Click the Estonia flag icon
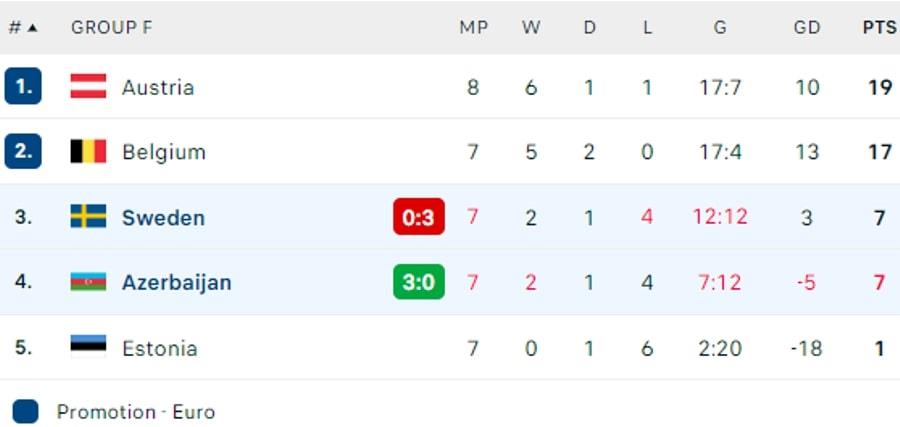The image size is (900, 427). [88, 348]
